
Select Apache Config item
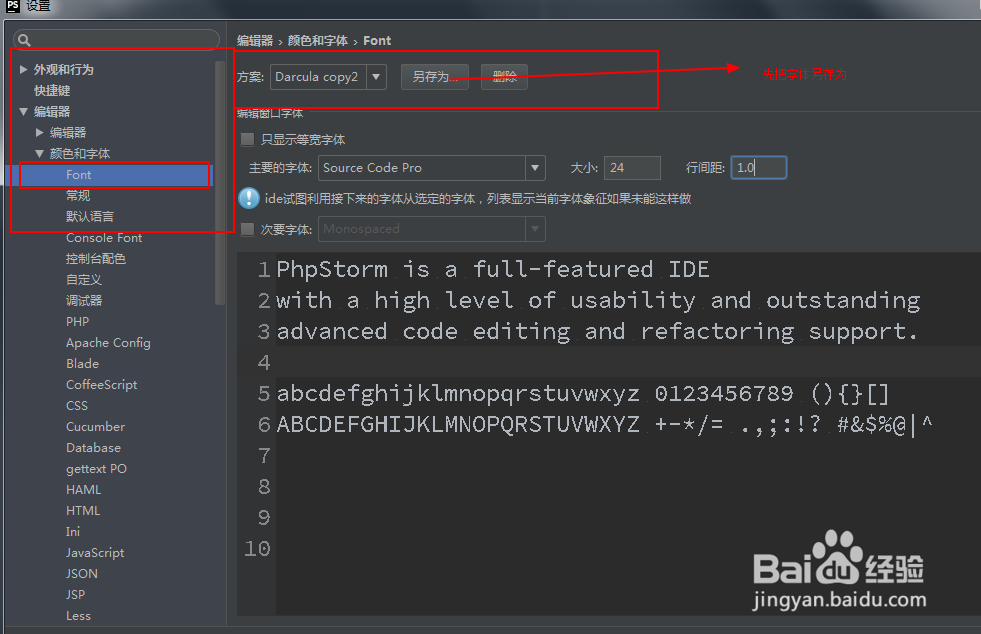click(108, 343)
